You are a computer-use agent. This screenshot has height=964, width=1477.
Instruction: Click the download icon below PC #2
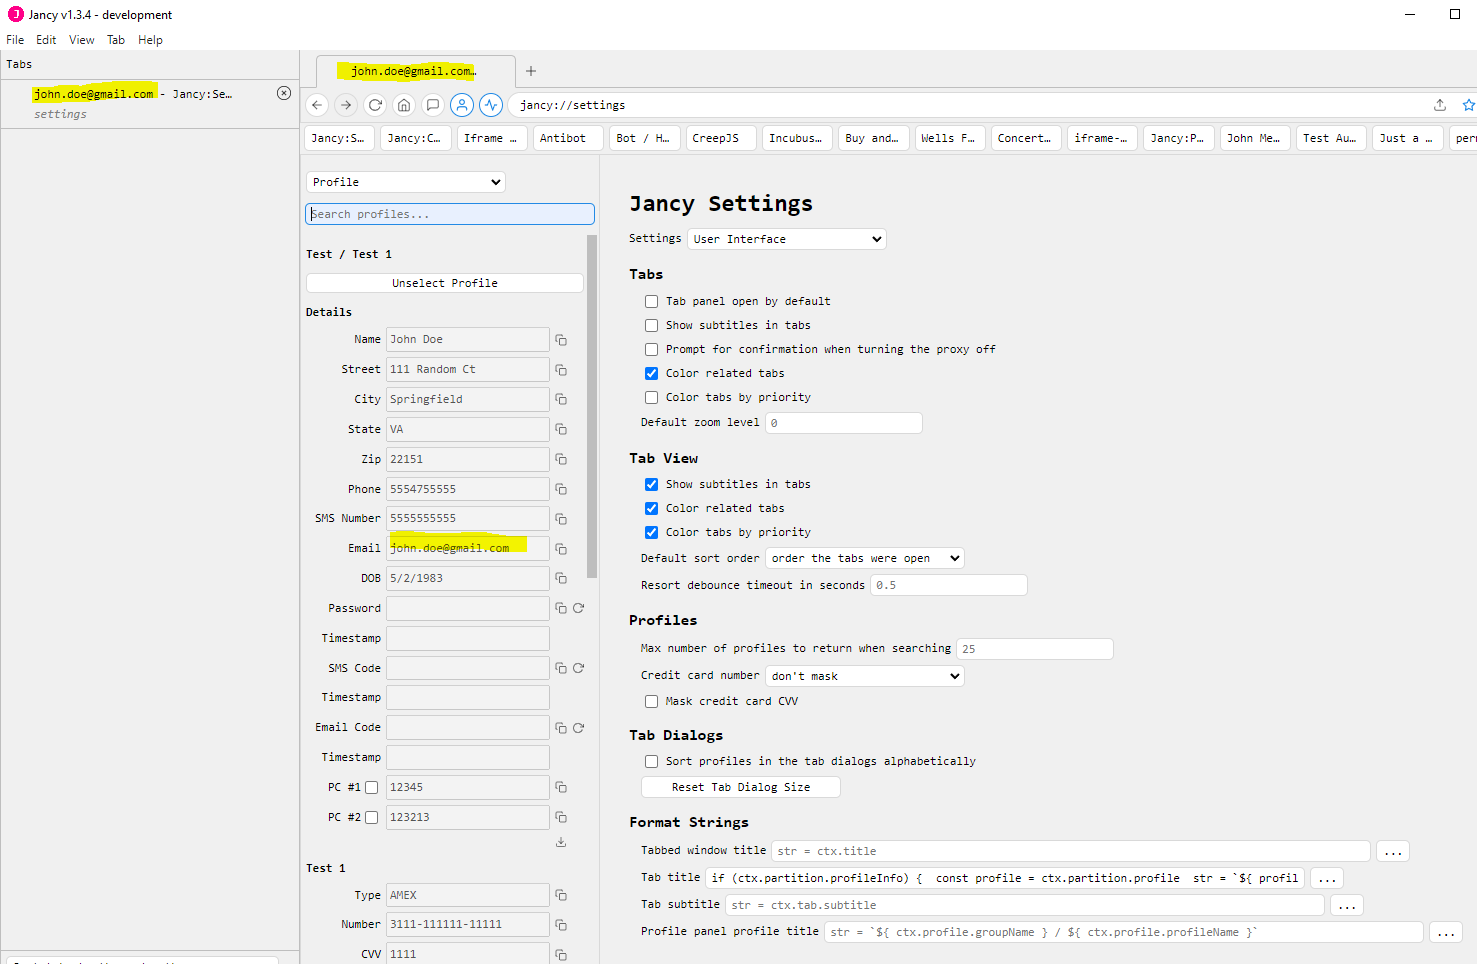[x=561, y=842]
